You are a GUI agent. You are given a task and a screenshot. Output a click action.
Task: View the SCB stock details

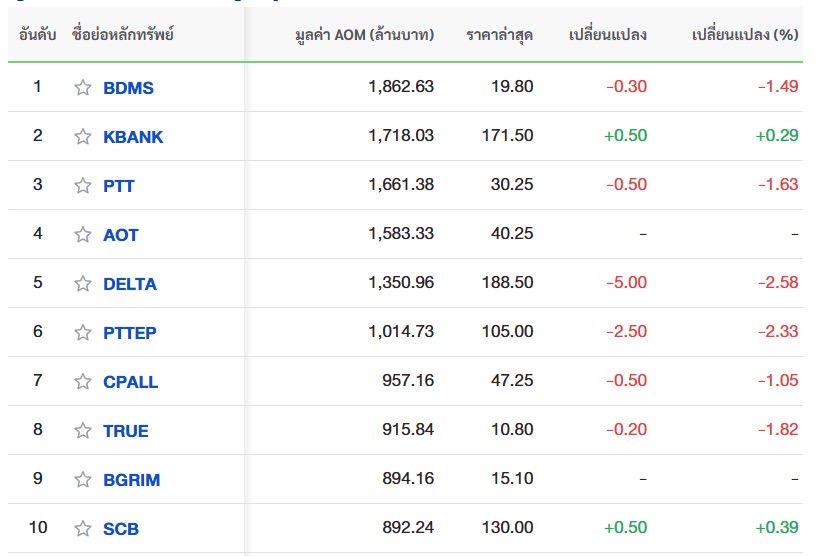121,528
